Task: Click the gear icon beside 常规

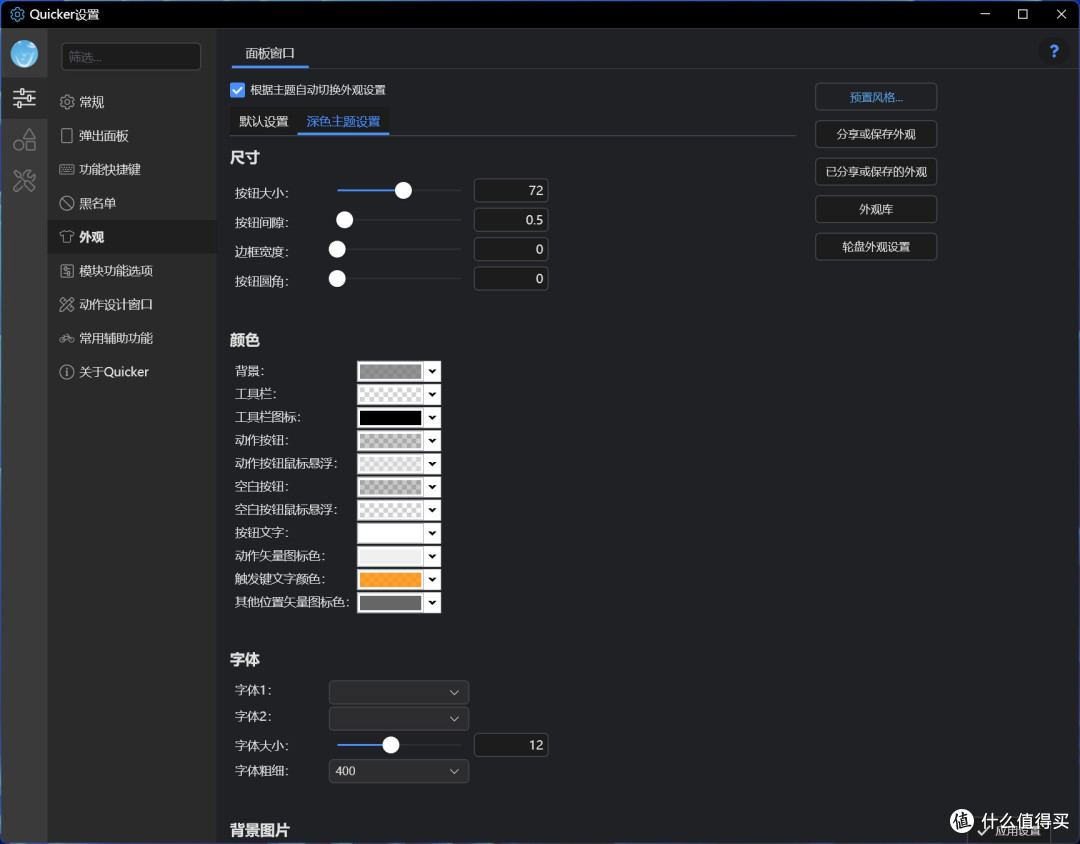Action: [x=67, y=102]
